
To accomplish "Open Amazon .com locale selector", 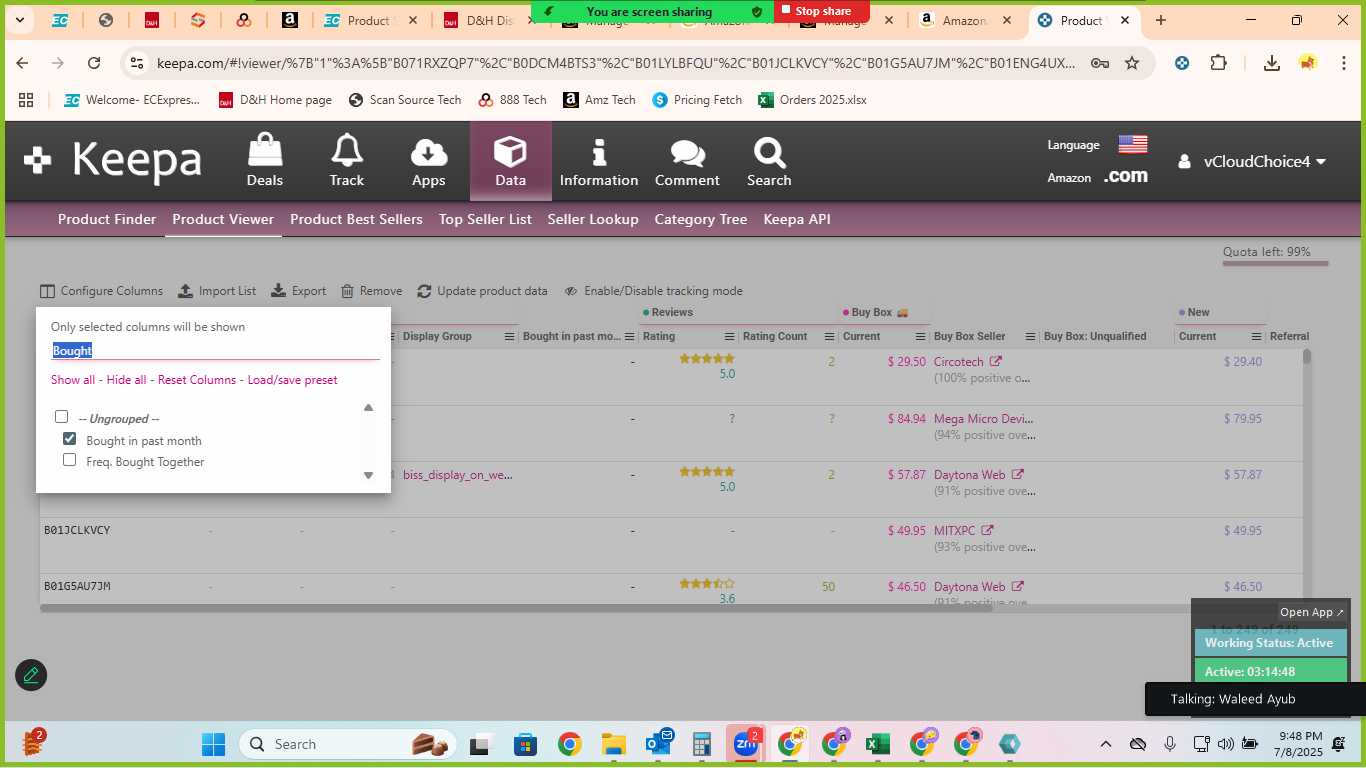I will pos(1125,176).
